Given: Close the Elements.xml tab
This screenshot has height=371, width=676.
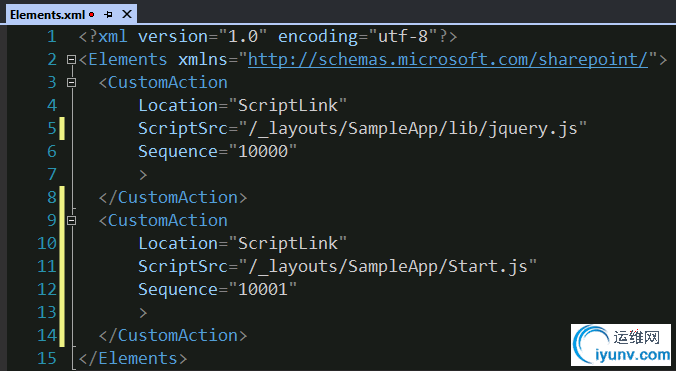Looking at the screenshot, I should tap(127, 14).
